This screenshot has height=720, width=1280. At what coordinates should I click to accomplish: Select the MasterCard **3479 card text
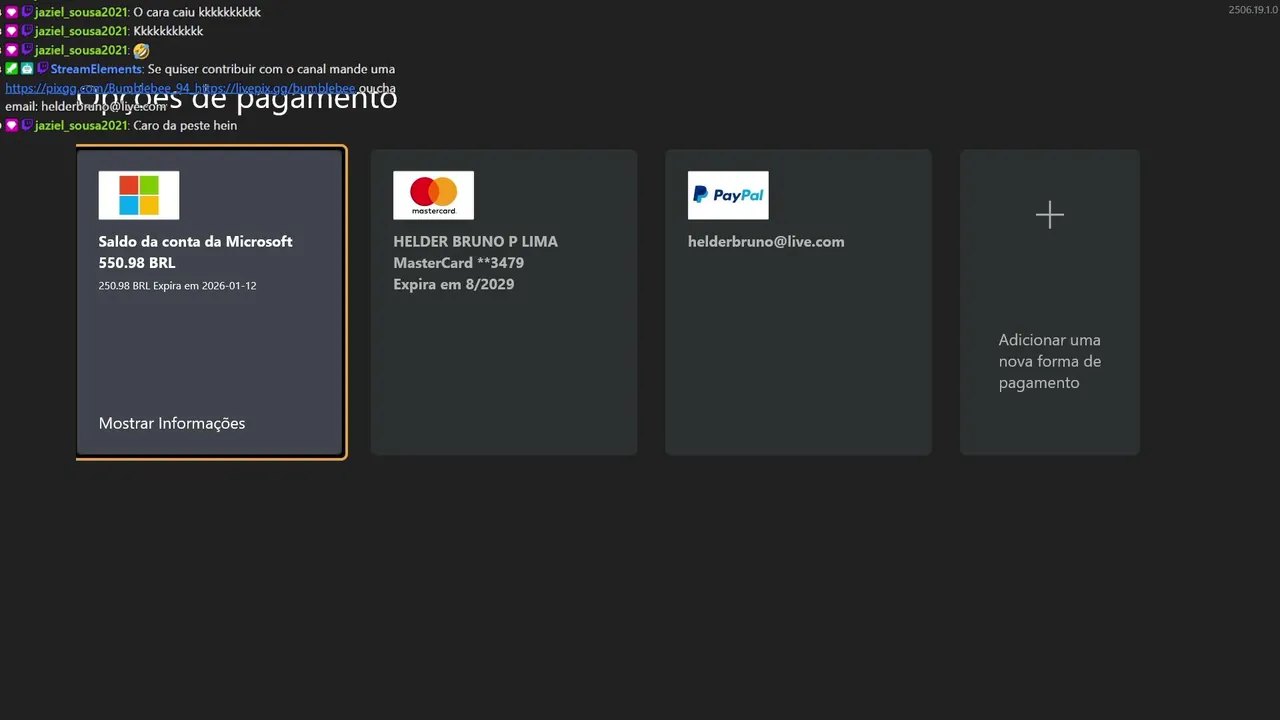point(458,263)
